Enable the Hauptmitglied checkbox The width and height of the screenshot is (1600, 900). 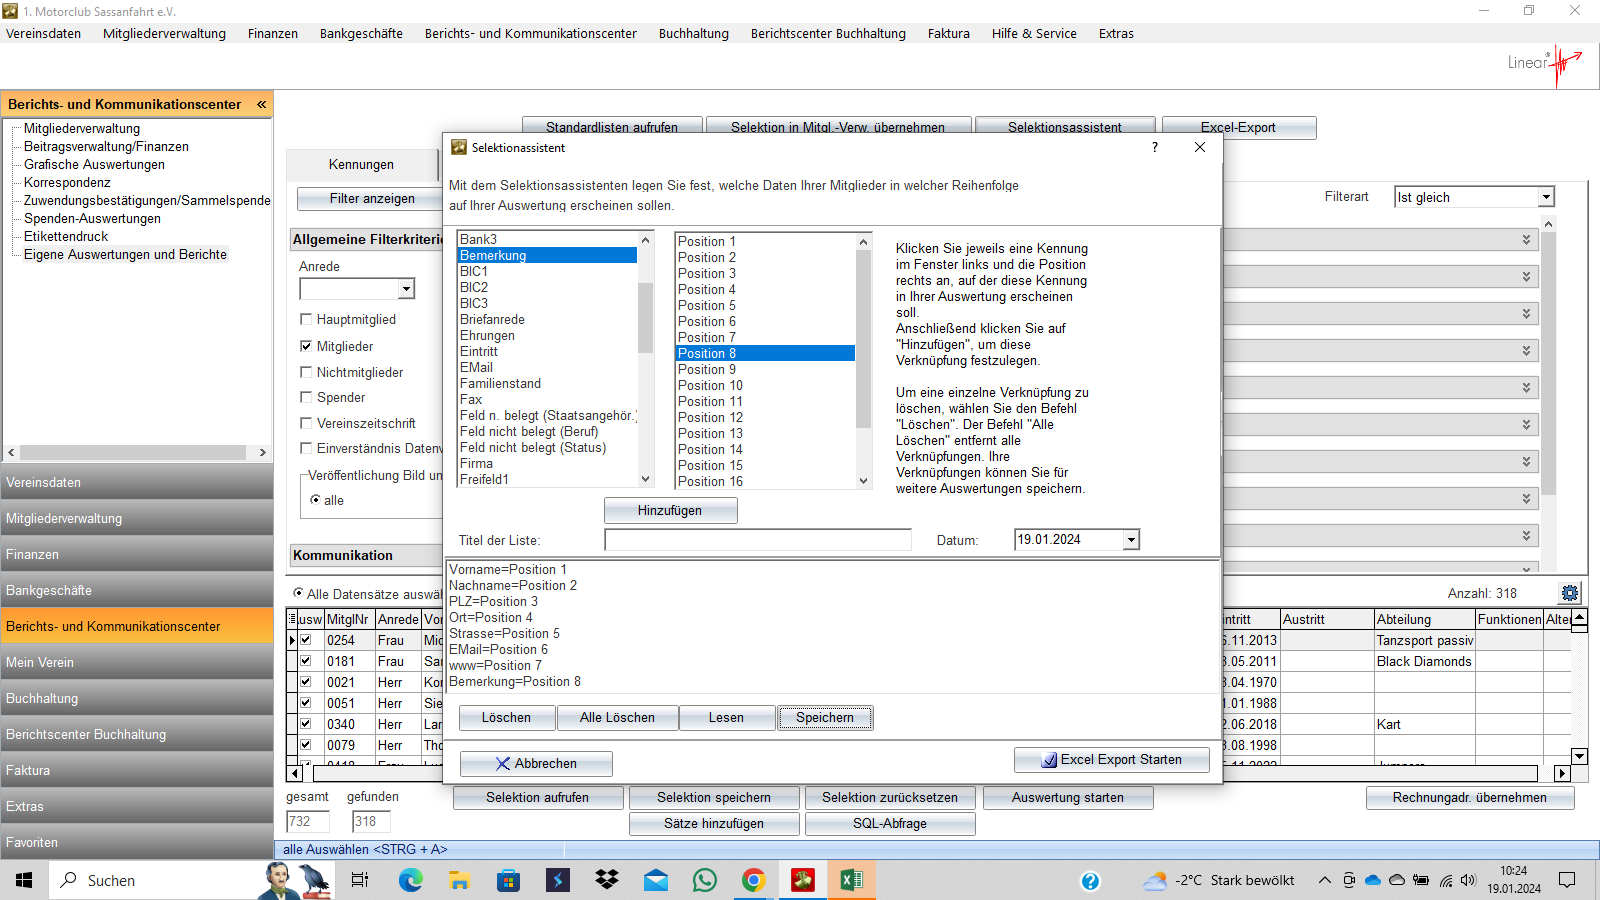tap(307, 319)
